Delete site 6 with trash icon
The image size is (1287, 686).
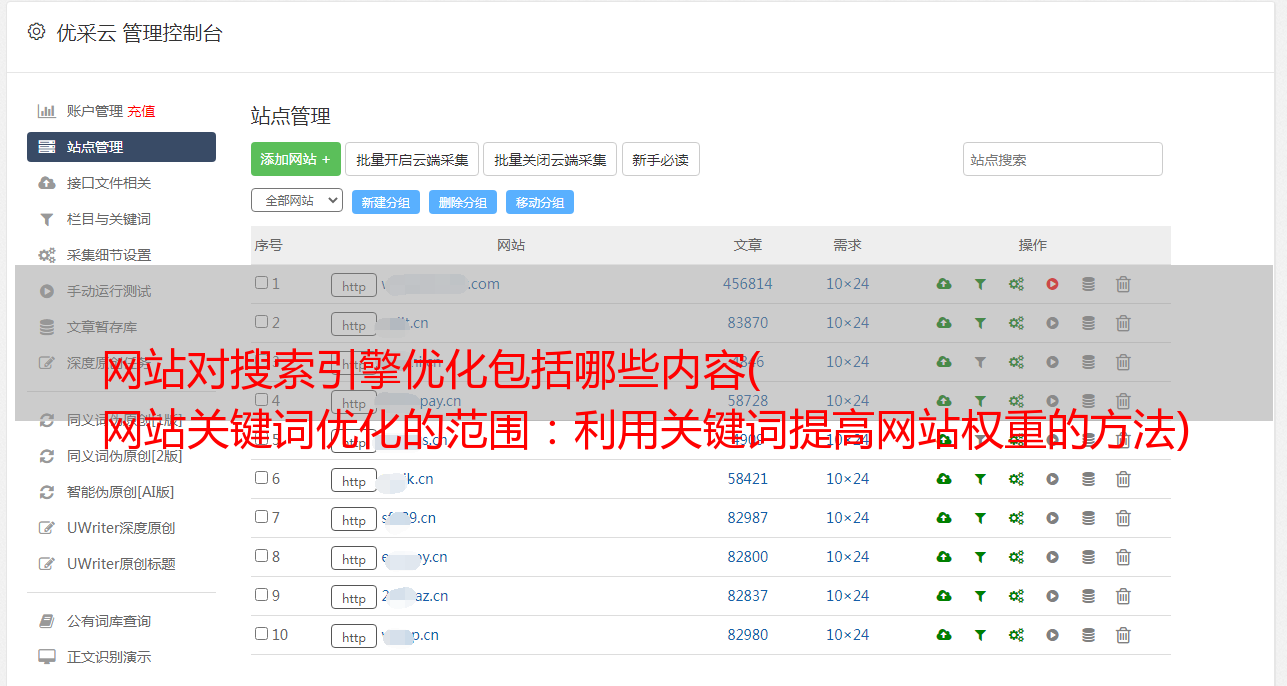[1123, 479]
